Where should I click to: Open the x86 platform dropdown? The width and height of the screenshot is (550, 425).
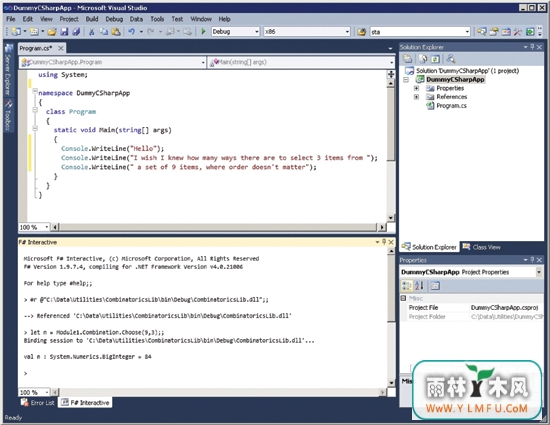[347, 32]
